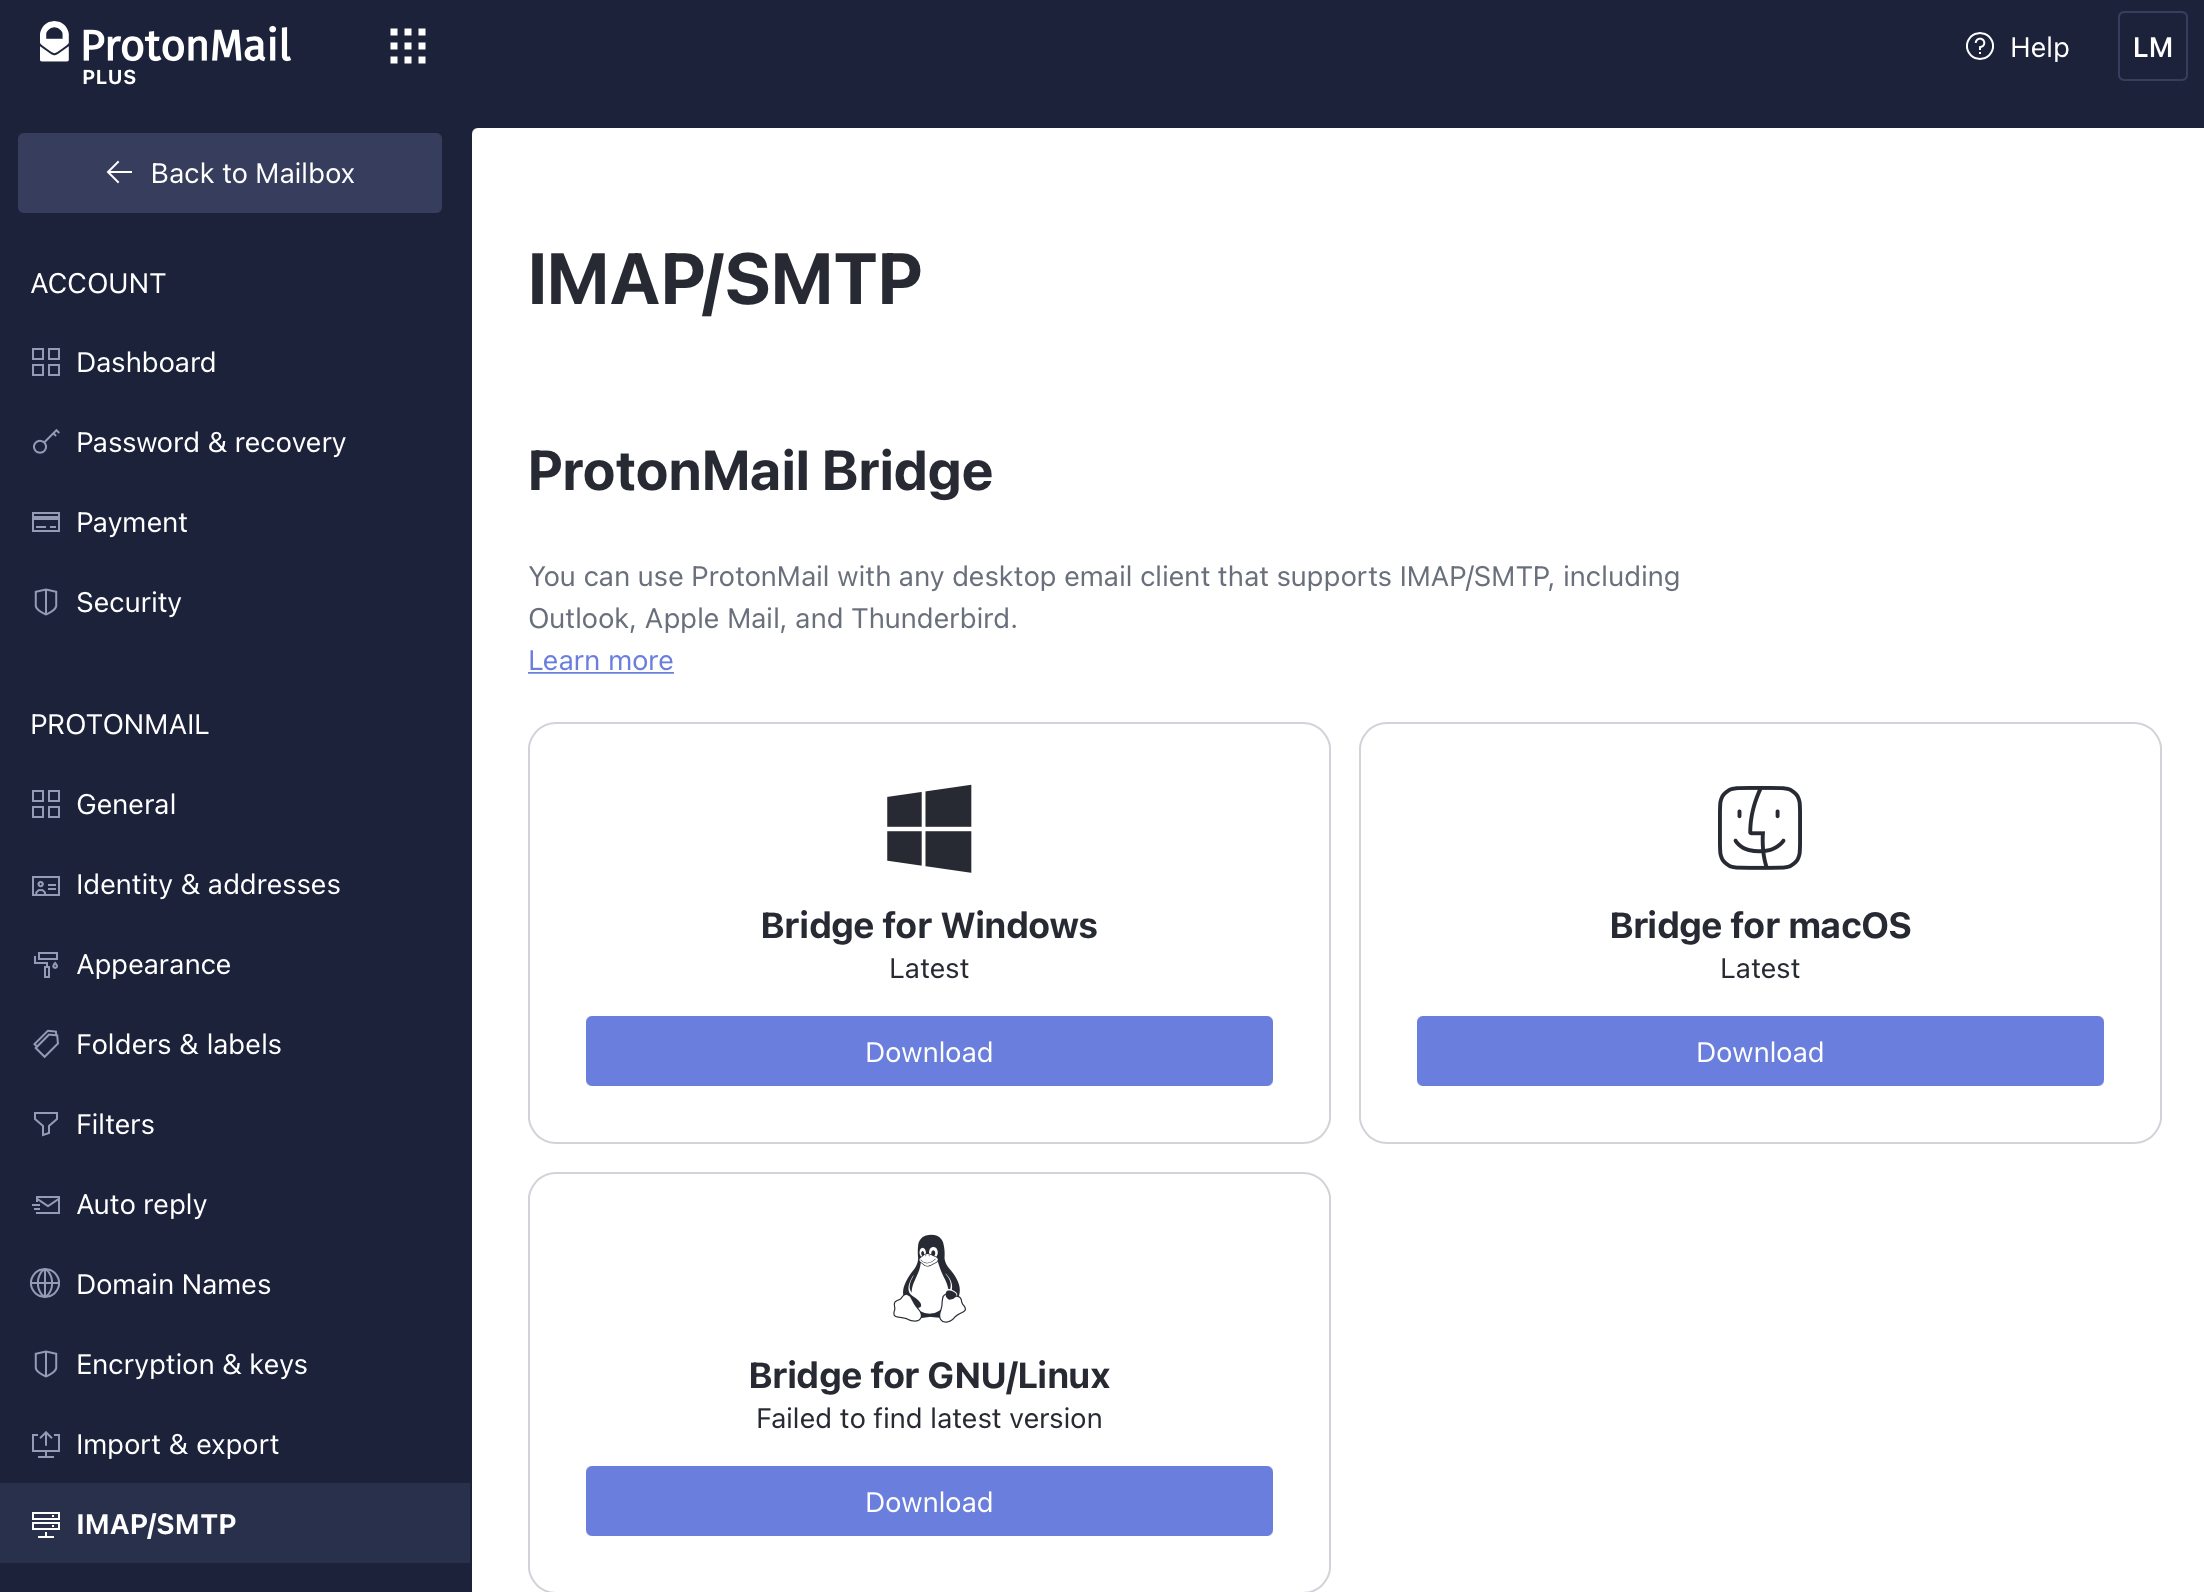Click Back to Mailbox button

[230, 173]
